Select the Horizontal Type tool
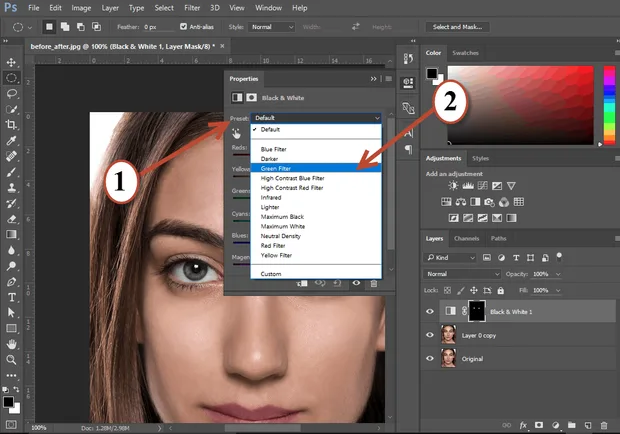The height and width of the screenshot is (434, 620). click(11, 297)
